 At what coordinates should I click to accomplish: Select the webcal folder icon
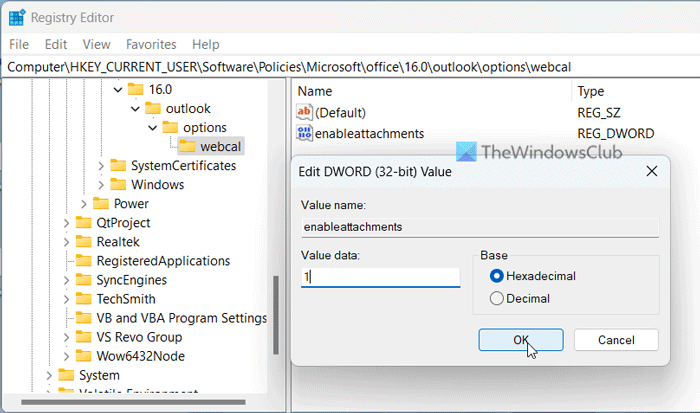188,146
